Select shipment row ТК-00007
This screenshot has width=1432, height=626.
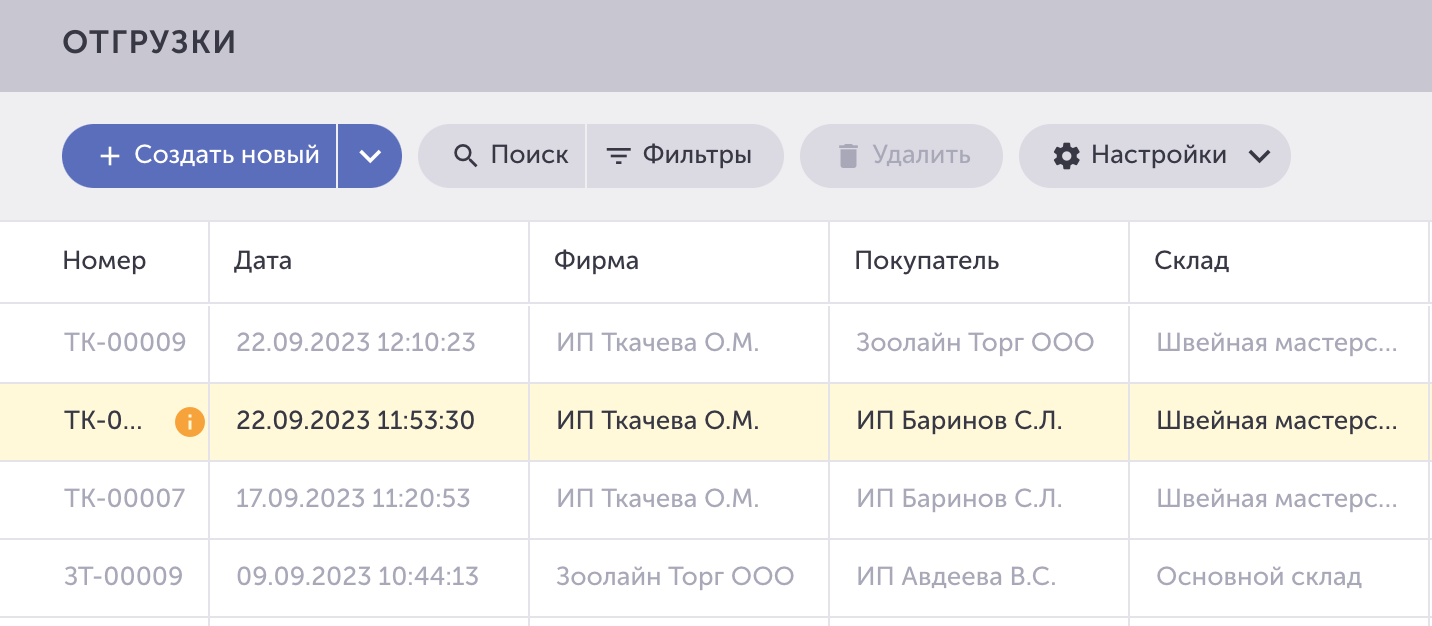[716, 500]
